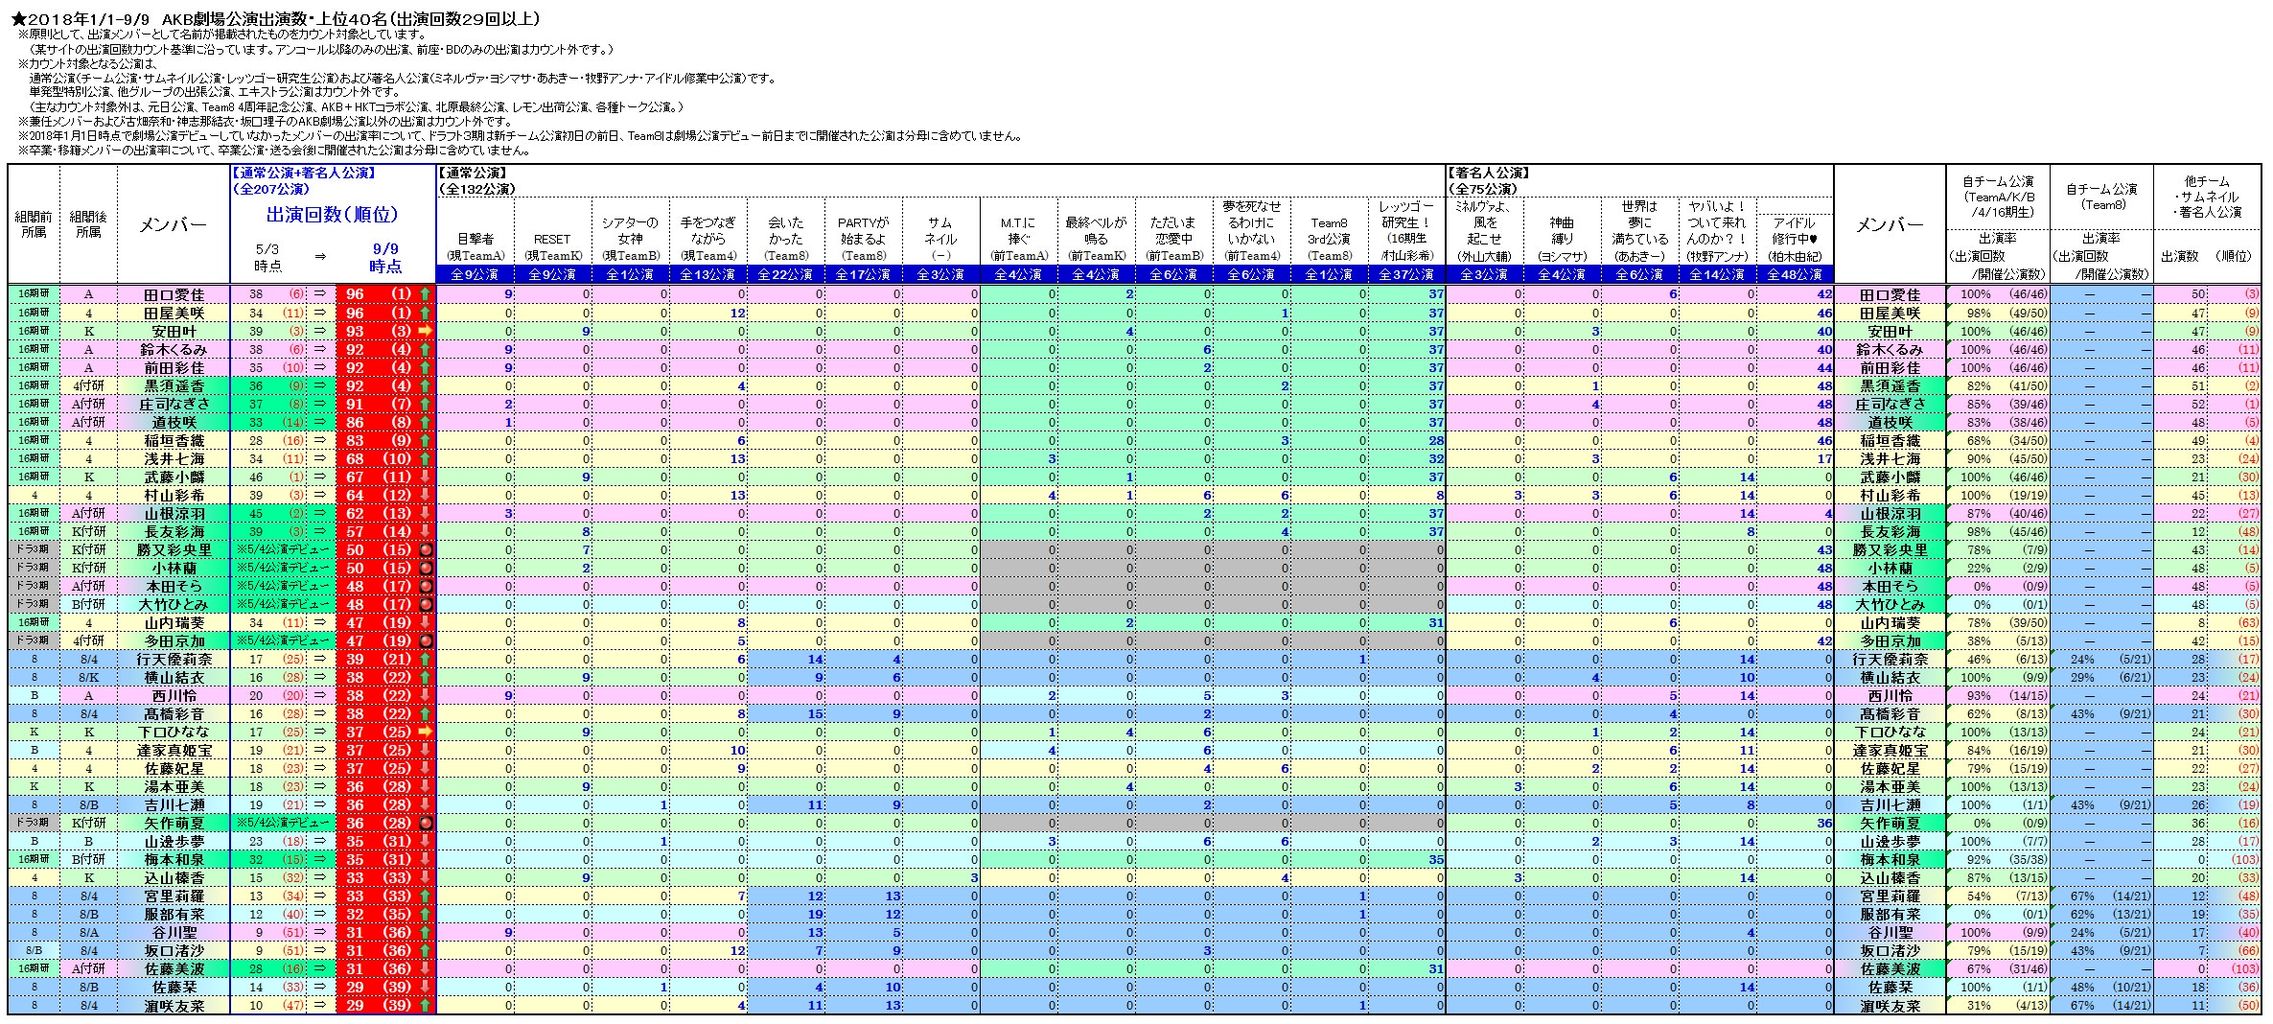This screenshot has width=2273, height=1024.
Task: Click the green up arrow in 黒須遥香's row
Action: [425, 385]
